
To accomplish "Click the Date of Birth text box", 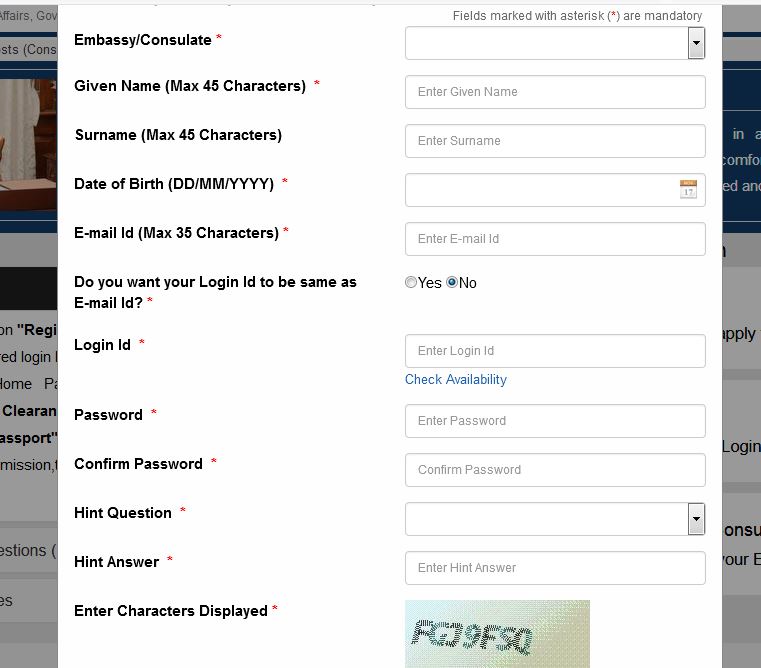I will tap(540, 190).
